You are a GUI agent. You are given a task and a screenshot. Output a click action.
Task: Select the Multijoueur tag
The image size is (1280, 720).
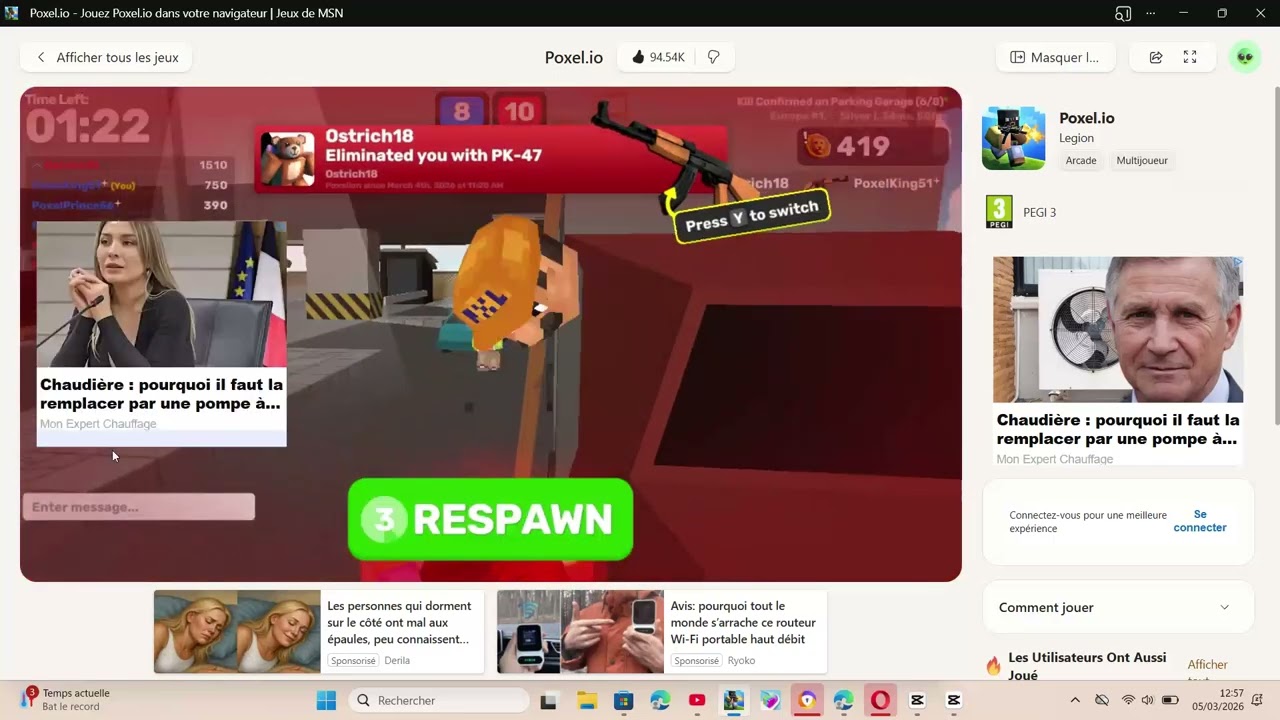pos(1142,160)
